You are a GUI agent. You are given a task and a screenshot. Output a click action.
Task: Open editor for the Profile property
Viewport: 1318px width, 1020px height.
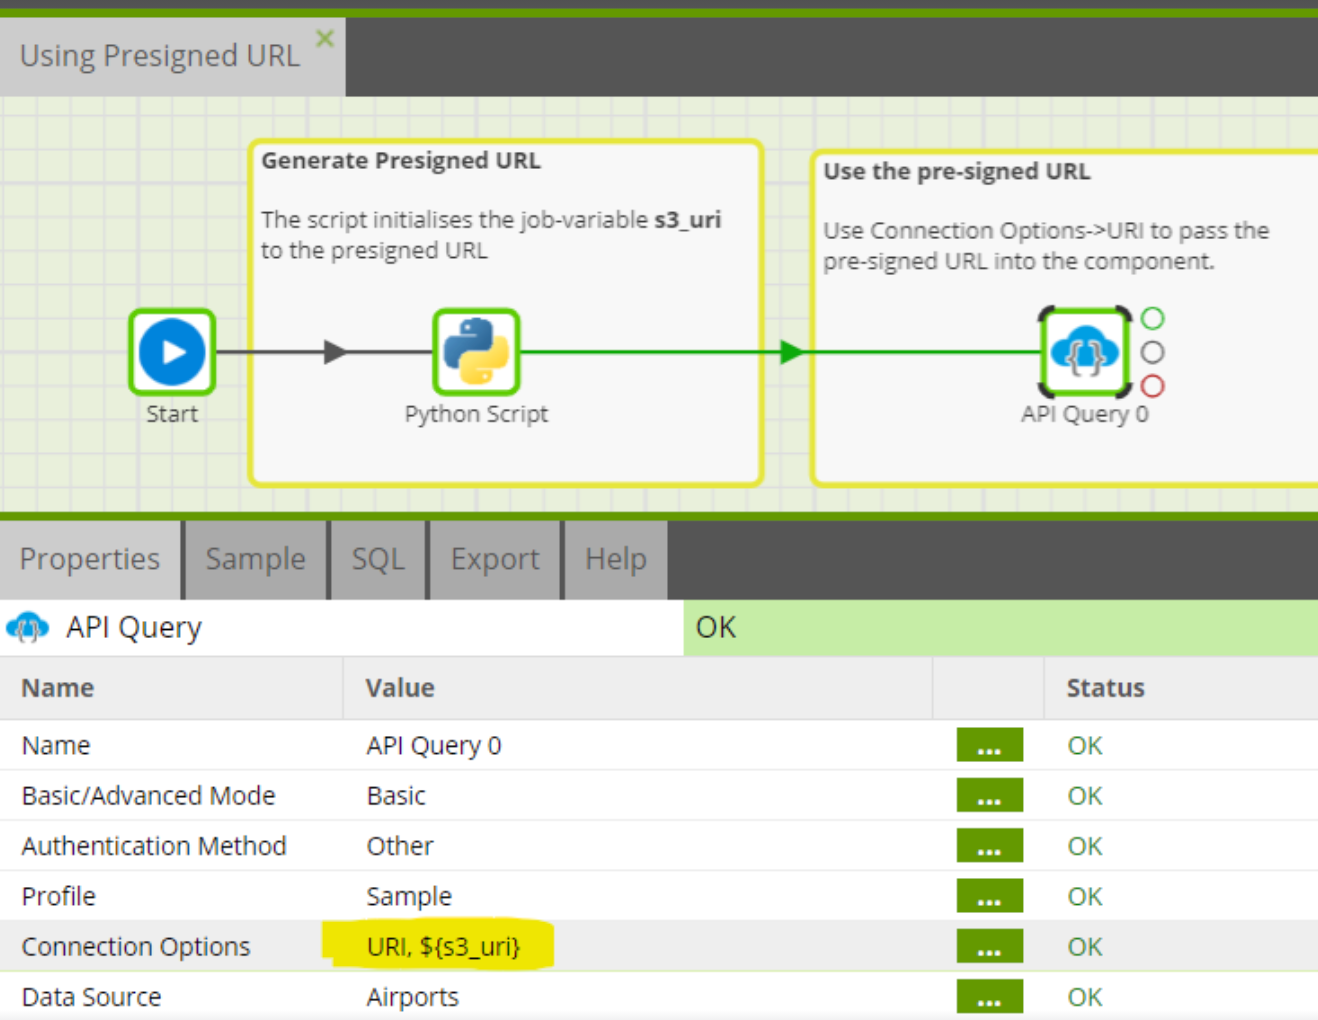(989, 896)
